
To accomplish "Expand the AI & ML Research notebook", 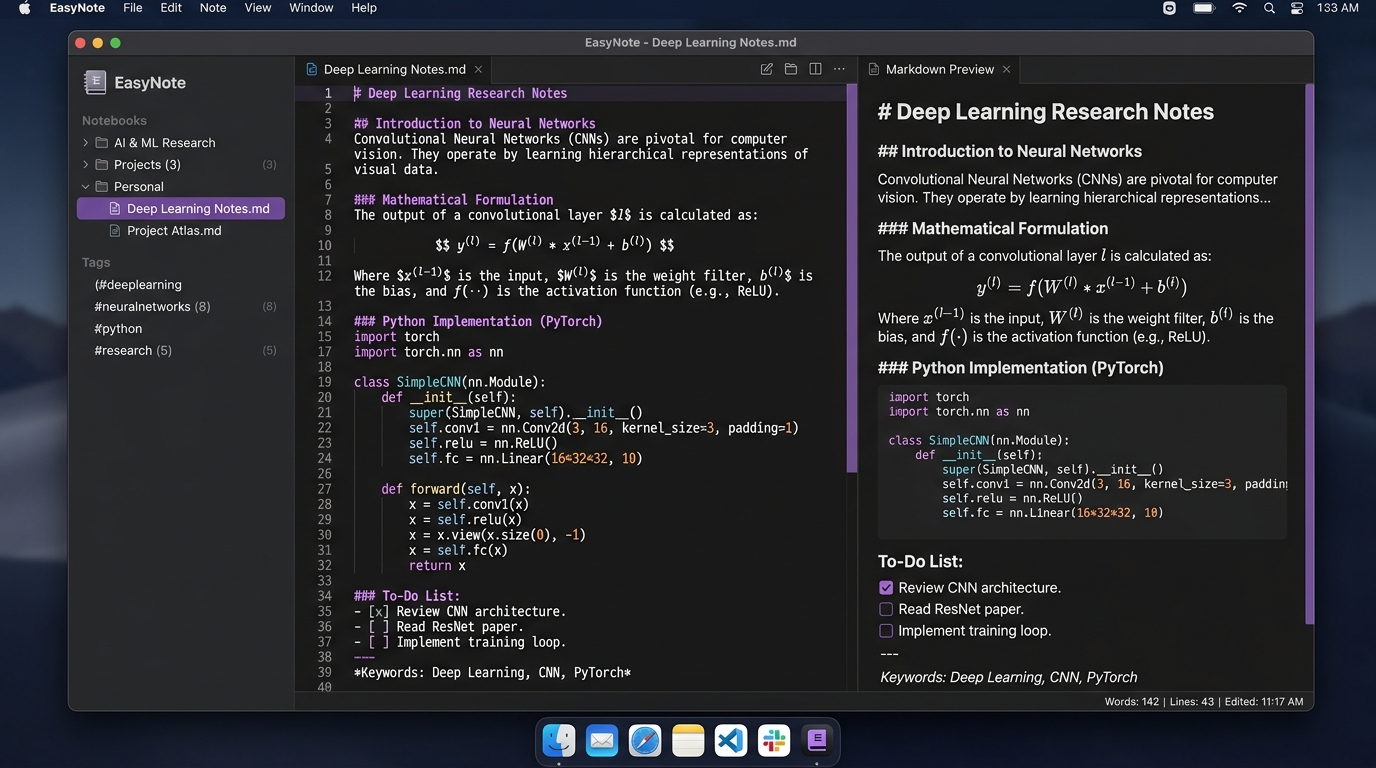I will pos(86,143).
